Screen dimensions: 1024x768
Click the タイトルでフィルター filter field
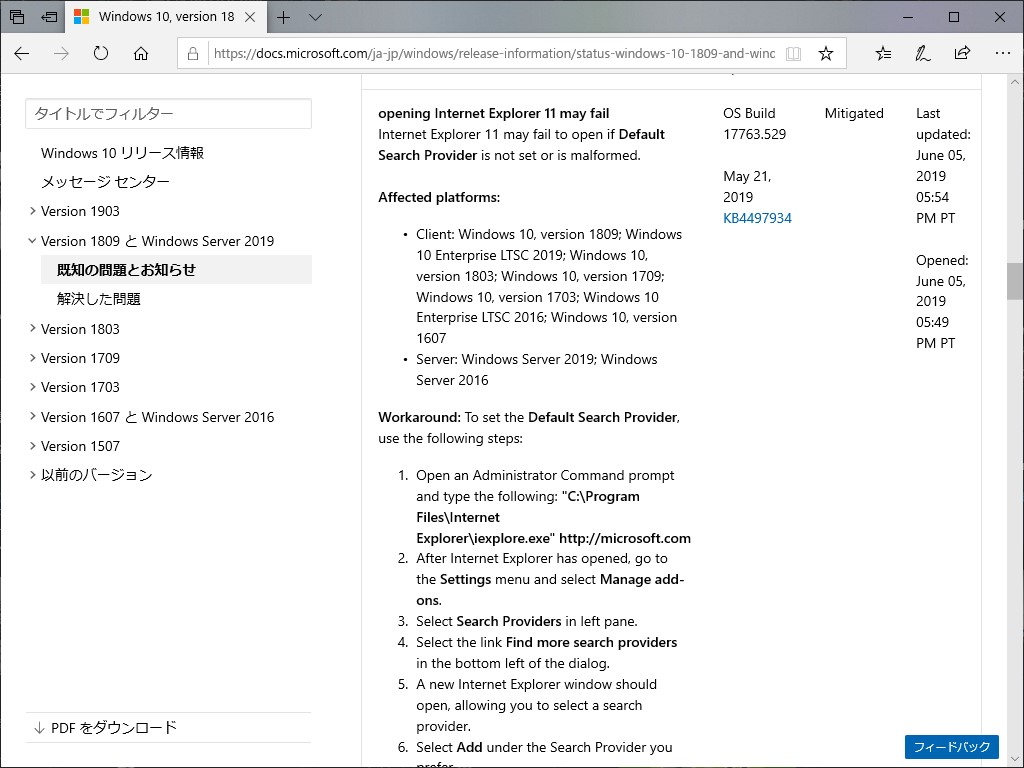click(x=168, y=114)
